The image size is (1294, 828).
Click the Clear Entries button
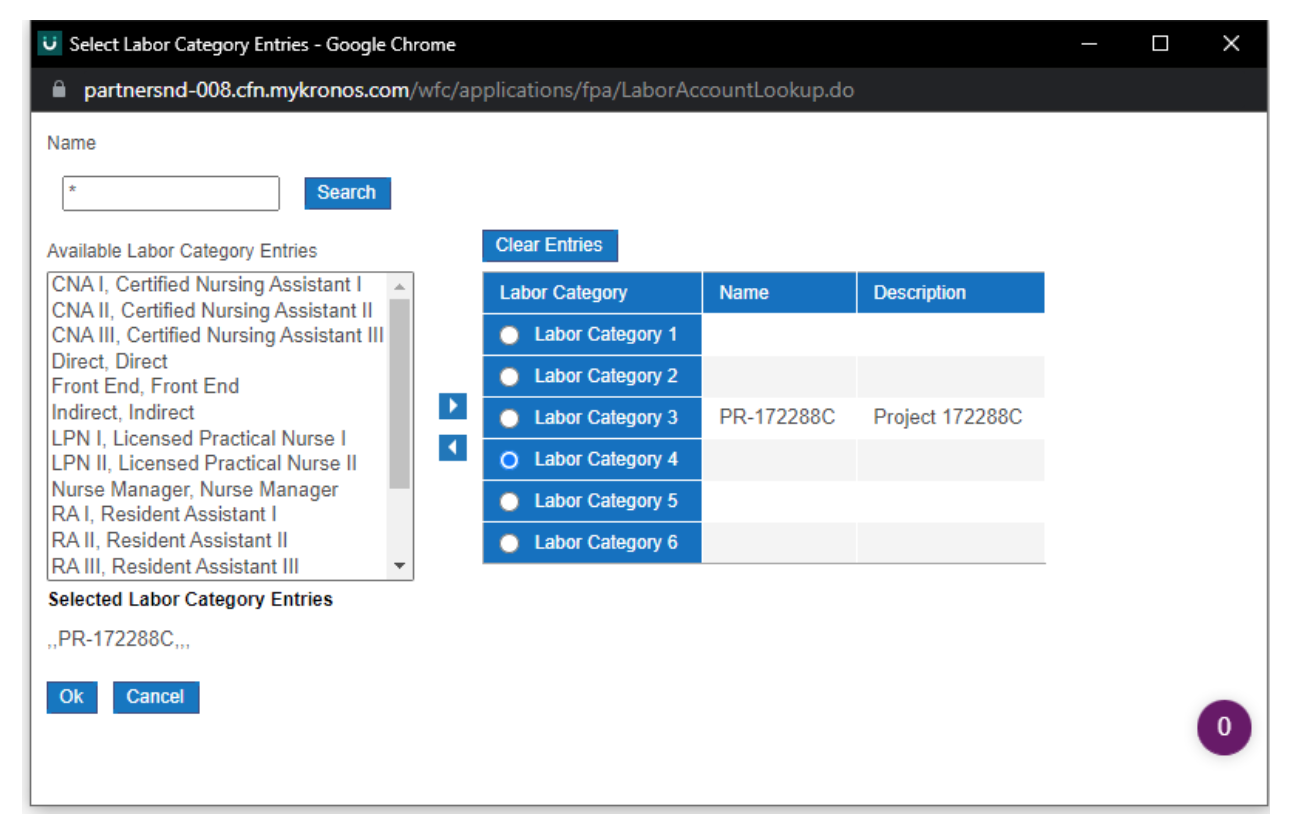tap(549, 245)
